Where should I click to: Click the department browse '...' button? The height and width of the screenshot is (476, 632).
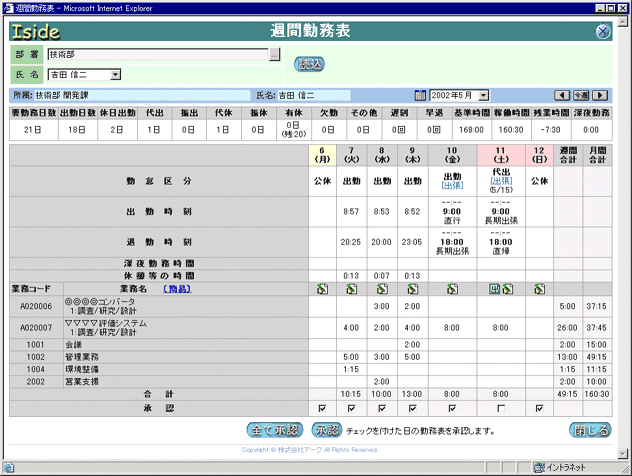tap(274, 54)
